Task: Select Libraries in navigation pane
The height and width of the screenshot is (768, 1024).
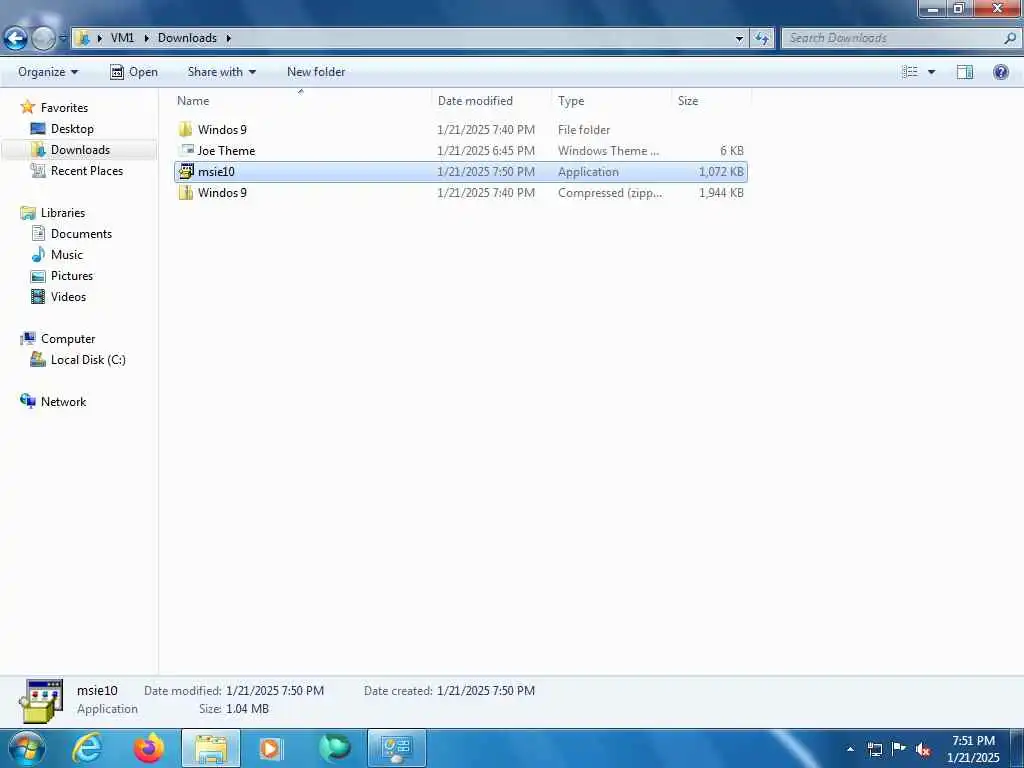Action: pos(63,213)
